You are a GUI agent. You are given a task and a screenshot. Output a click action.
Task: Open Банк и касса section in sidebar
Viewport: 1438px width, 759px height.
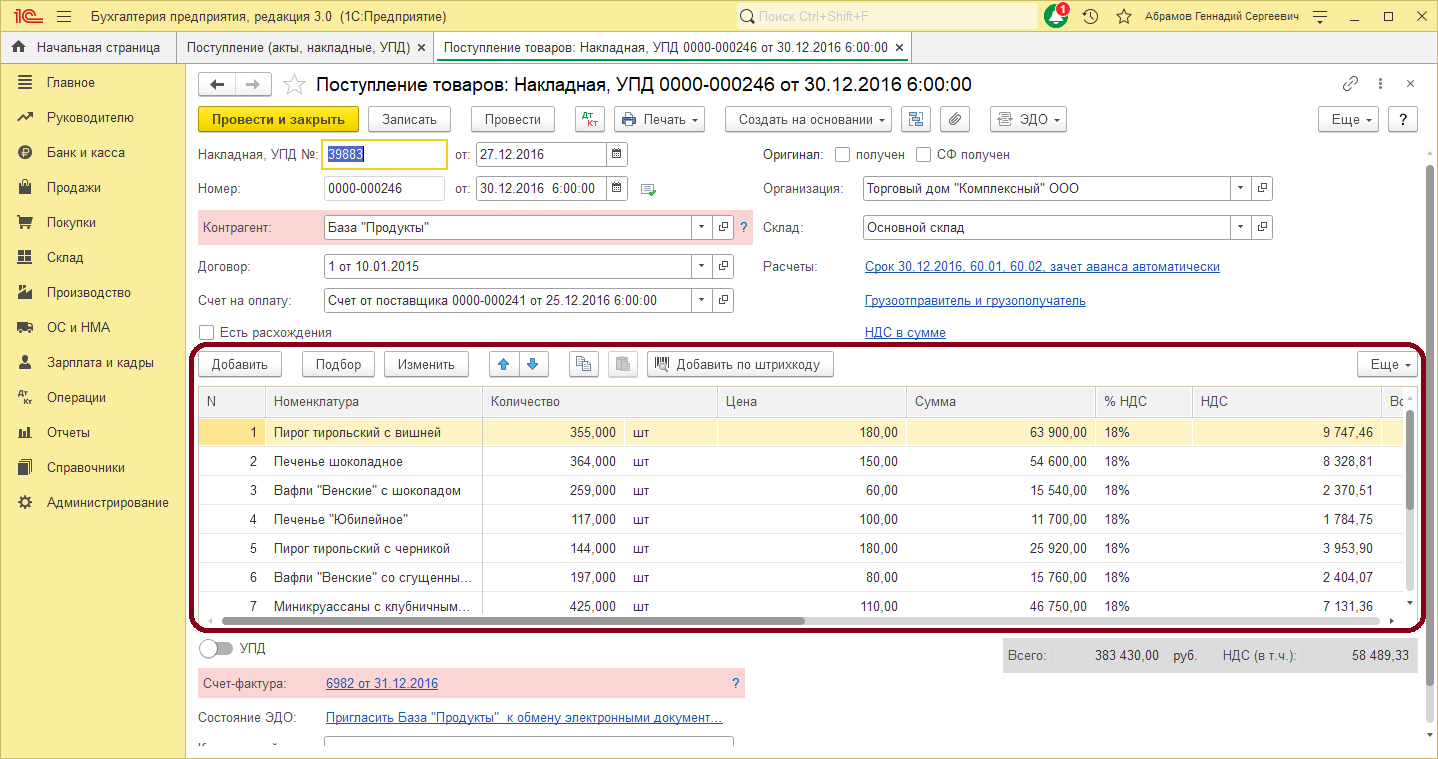click(85, 152)
